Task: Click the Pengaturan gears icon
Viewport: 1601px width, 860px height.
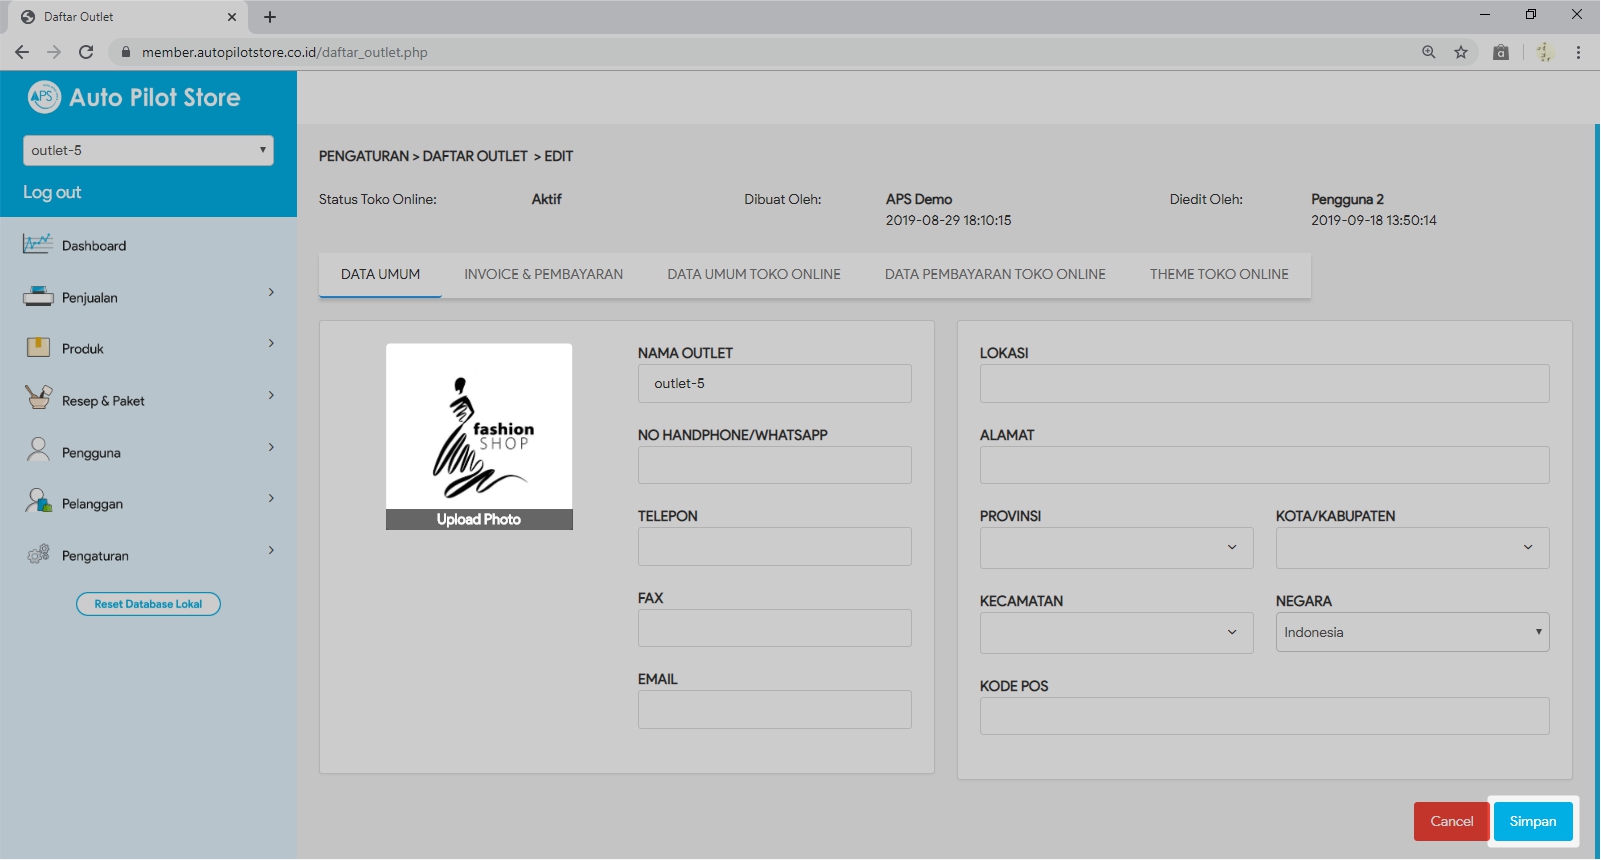Action: (x=38, y=554)
